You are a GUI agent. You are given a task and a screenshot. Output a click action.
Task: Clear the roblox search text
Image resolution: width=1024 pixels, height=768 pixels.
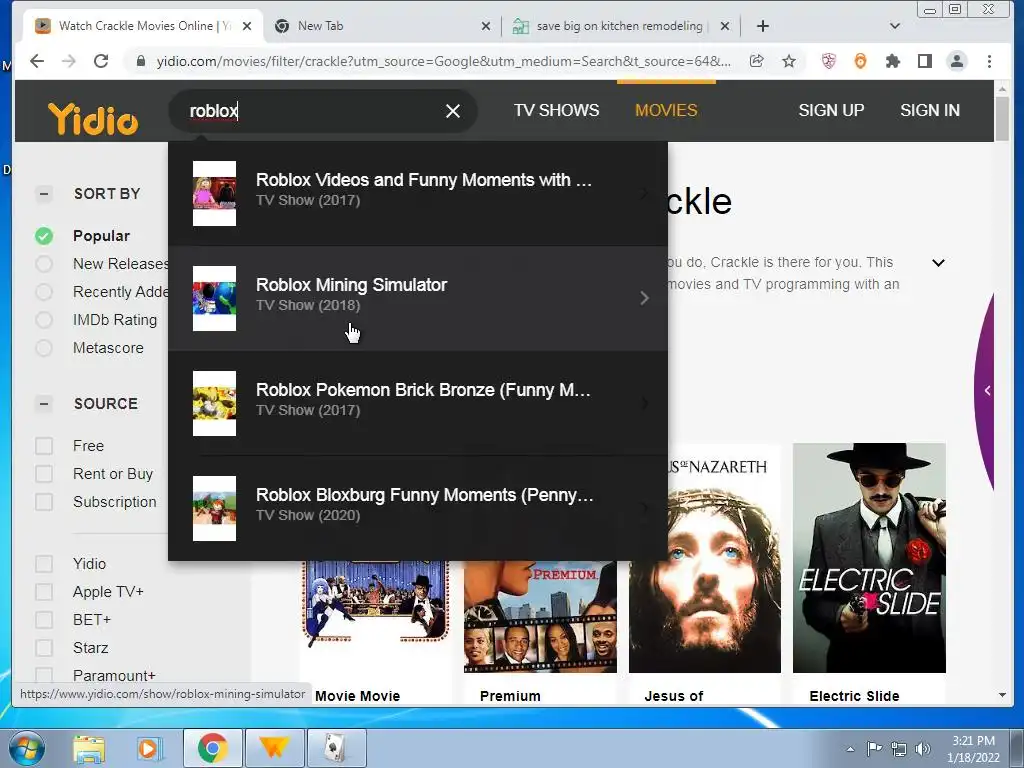pyautogui.click(x=453, y=111)
